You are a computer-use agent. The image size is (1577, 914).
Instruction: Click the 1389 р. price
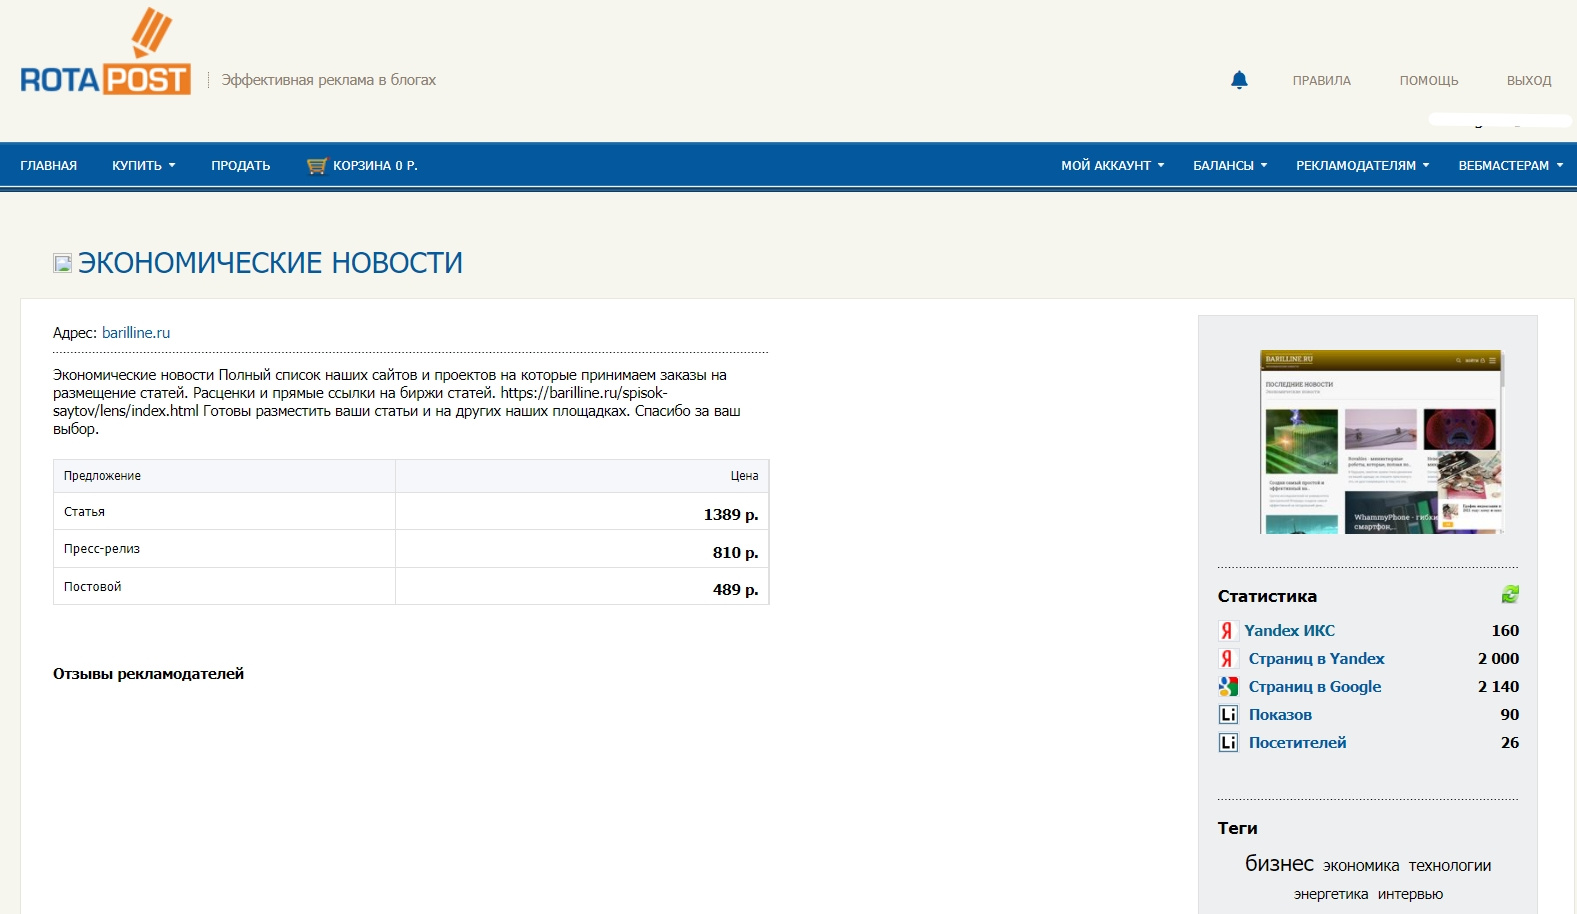pos(731,515)
